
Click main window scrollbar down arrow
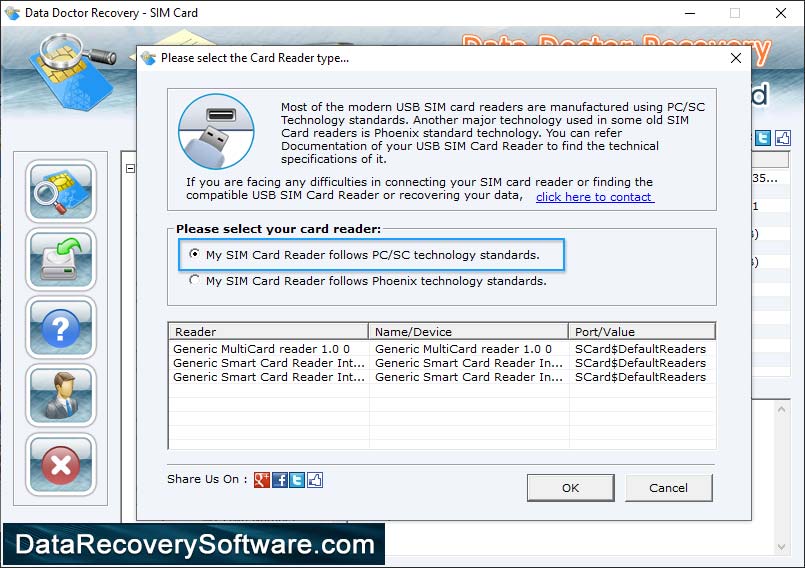click(781, 547)
